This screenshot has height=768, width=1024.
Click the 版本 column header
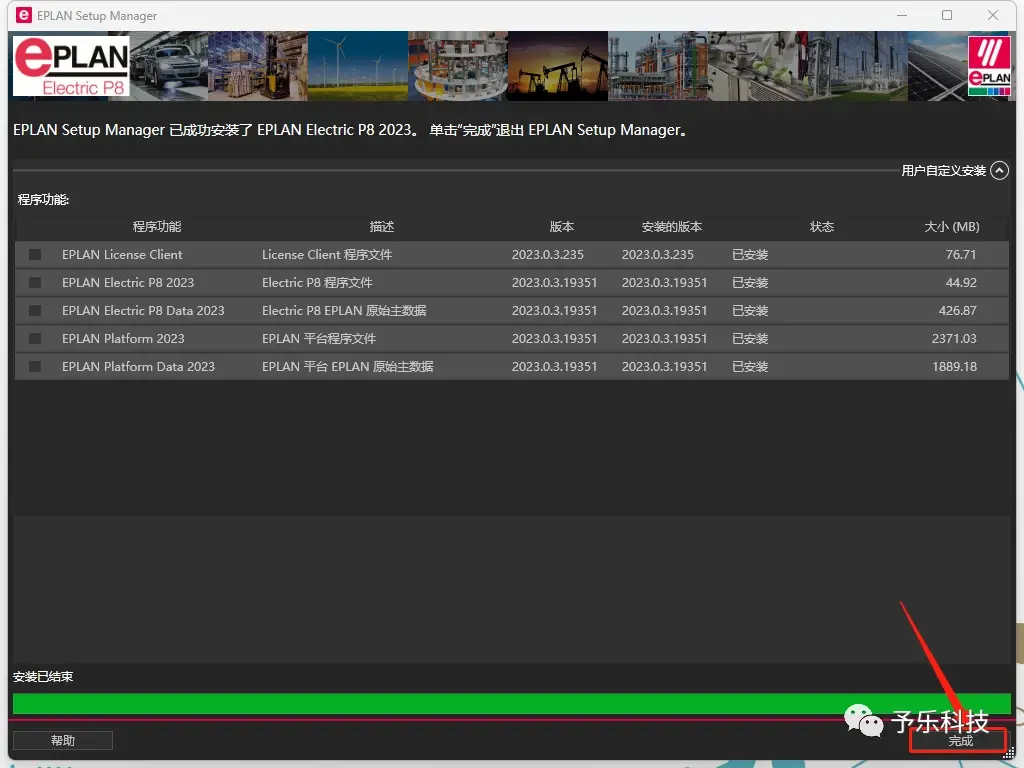click(x=562, y=227)
